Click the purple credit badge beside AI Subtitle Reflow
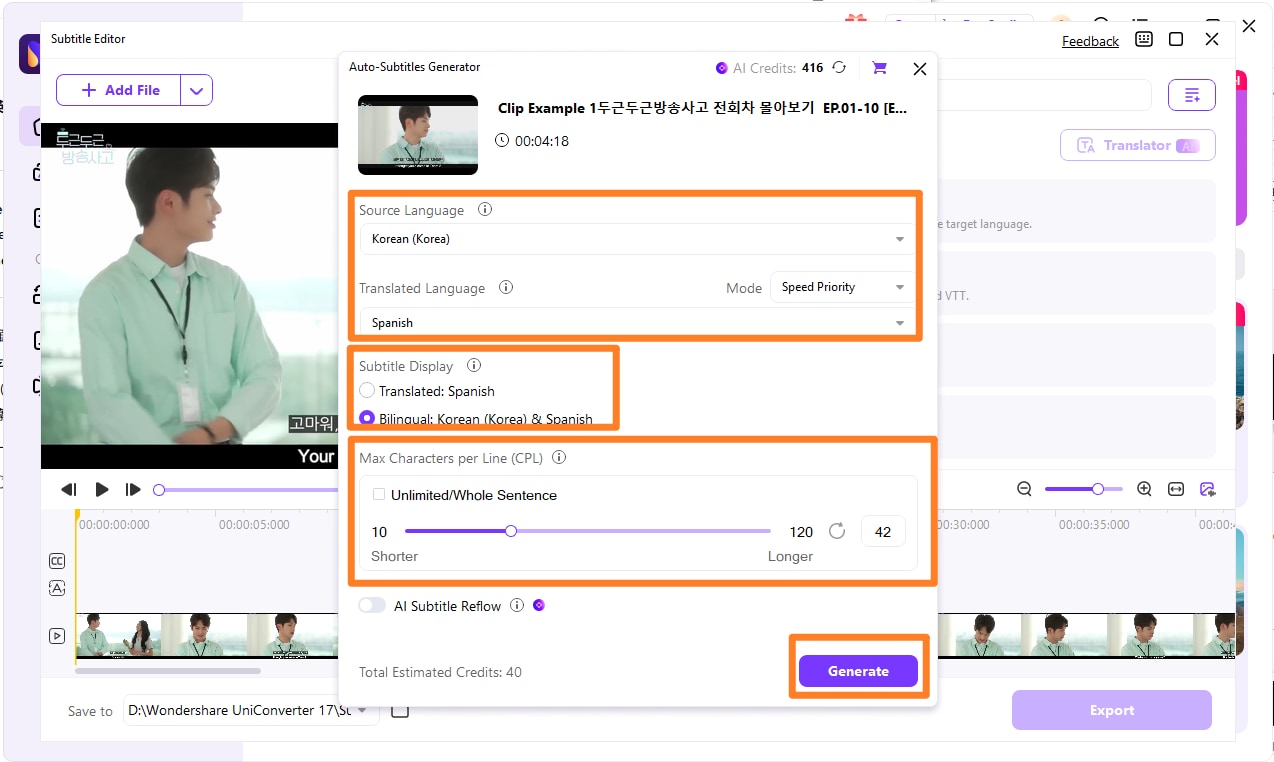Screen dimensions: 1274x762 (x=539, y=605)
